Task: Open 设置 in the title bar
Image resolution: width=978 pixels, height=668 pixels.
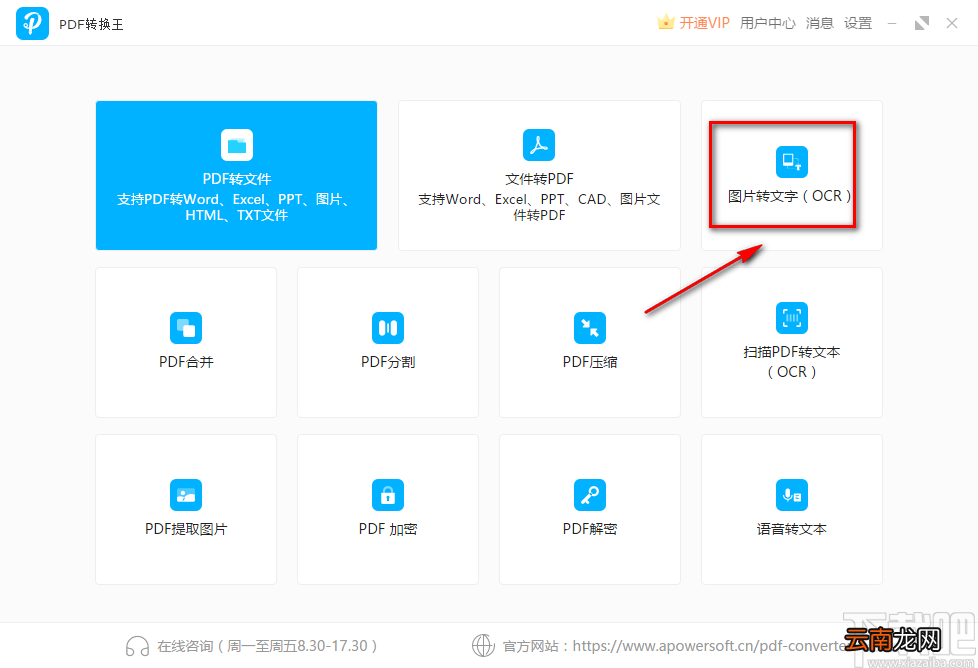Action: click(858, 23)
